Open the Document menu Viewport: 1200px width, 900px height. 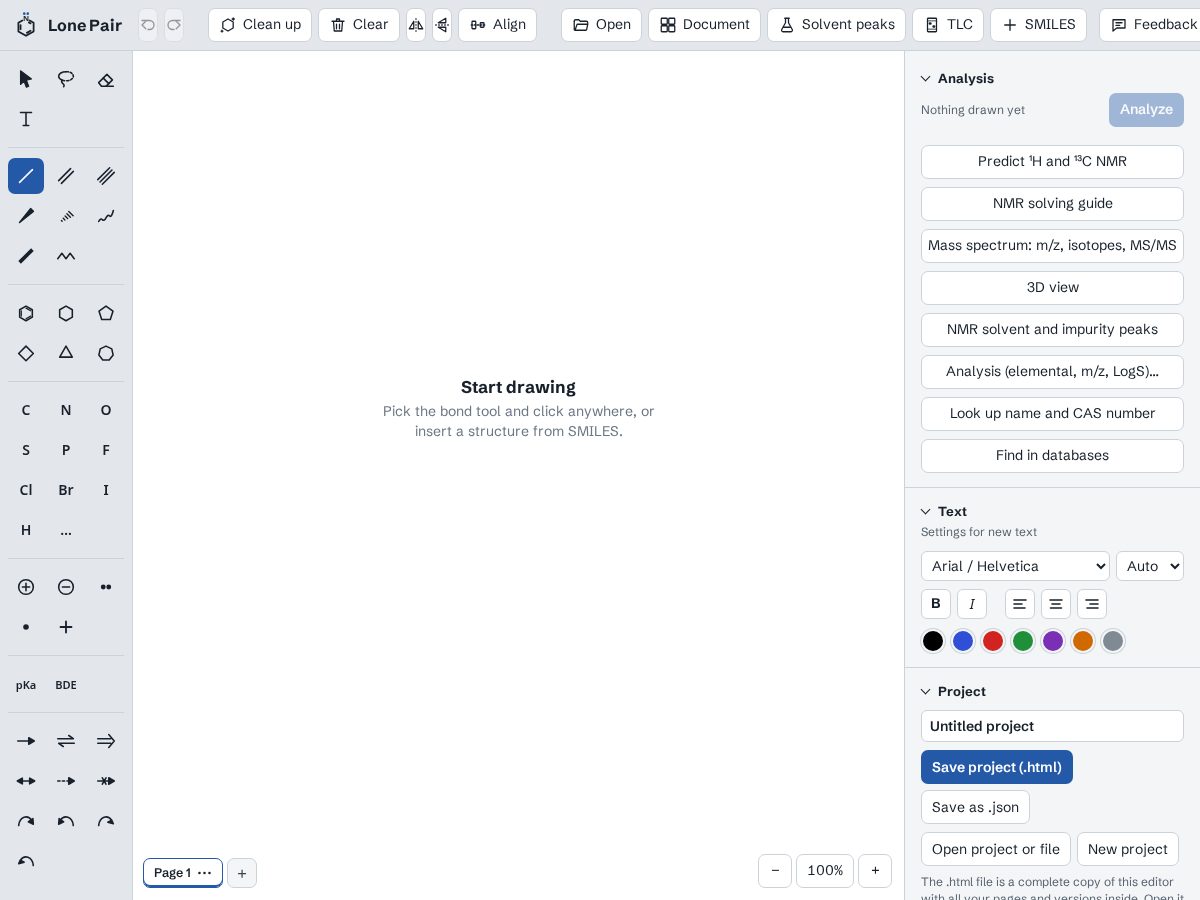pyautogui.click(x=704, y=25)
